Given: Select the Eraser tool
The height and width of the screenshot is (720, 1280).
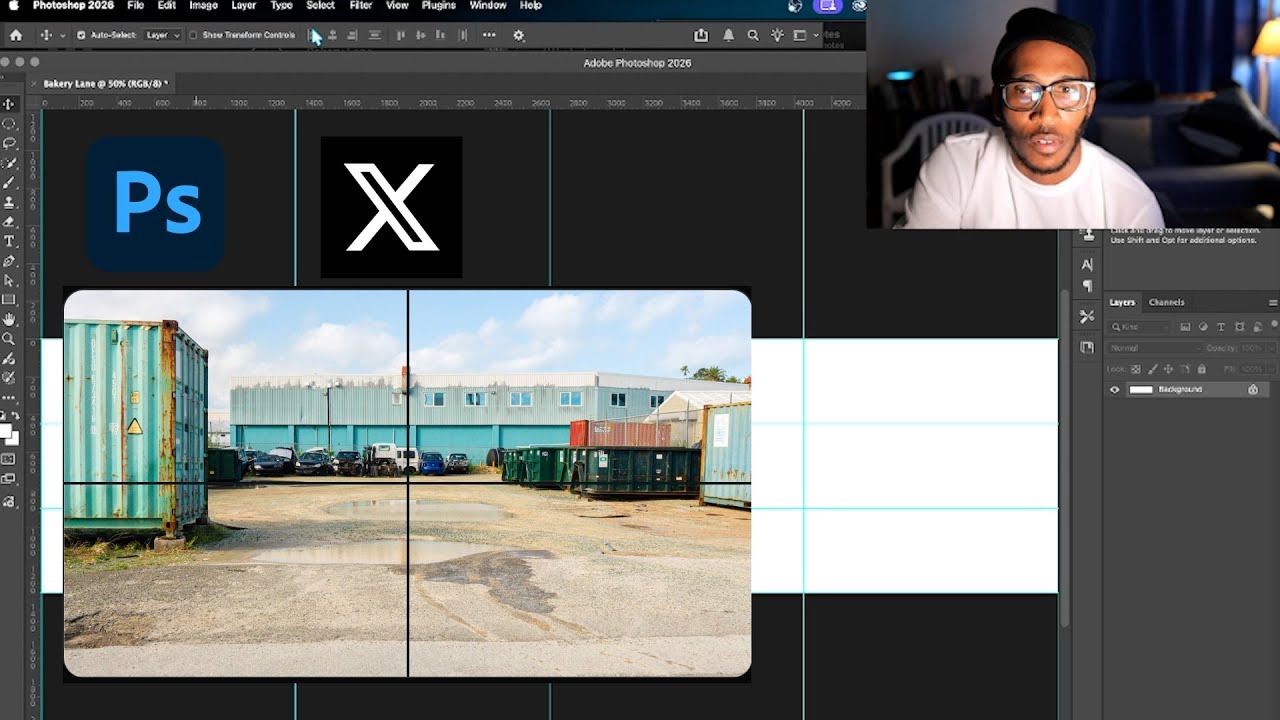Looking at the screenshot, I should (9, 221).
